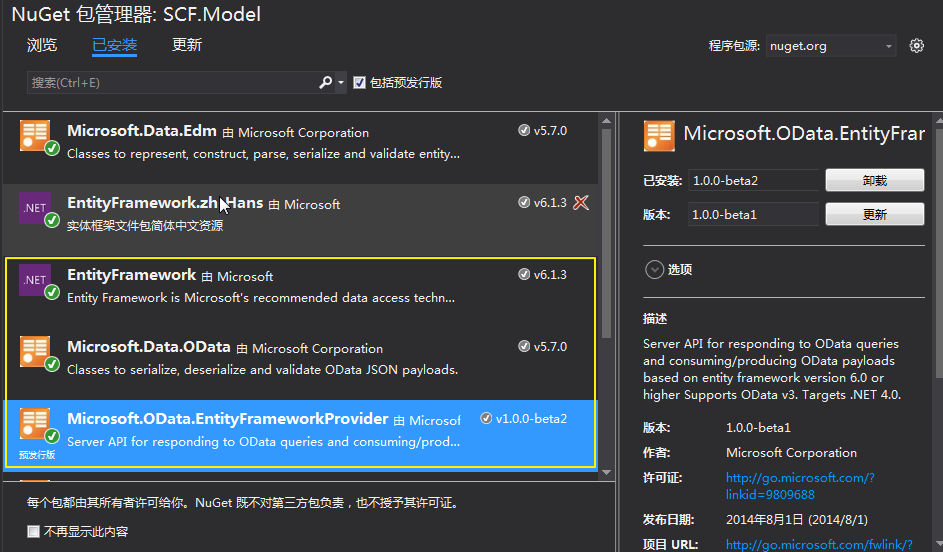The width and height of the screenshot is (943, 552).
Task: Expand the 选项 section
Action: pyautogui.click(x=655, y=269)
